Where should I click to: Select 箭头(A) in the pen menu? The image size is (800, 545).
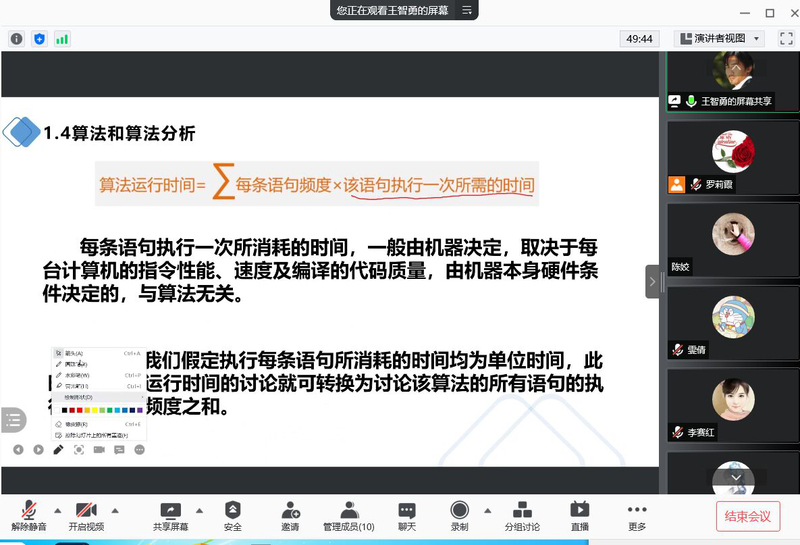[x=99, y=353]
